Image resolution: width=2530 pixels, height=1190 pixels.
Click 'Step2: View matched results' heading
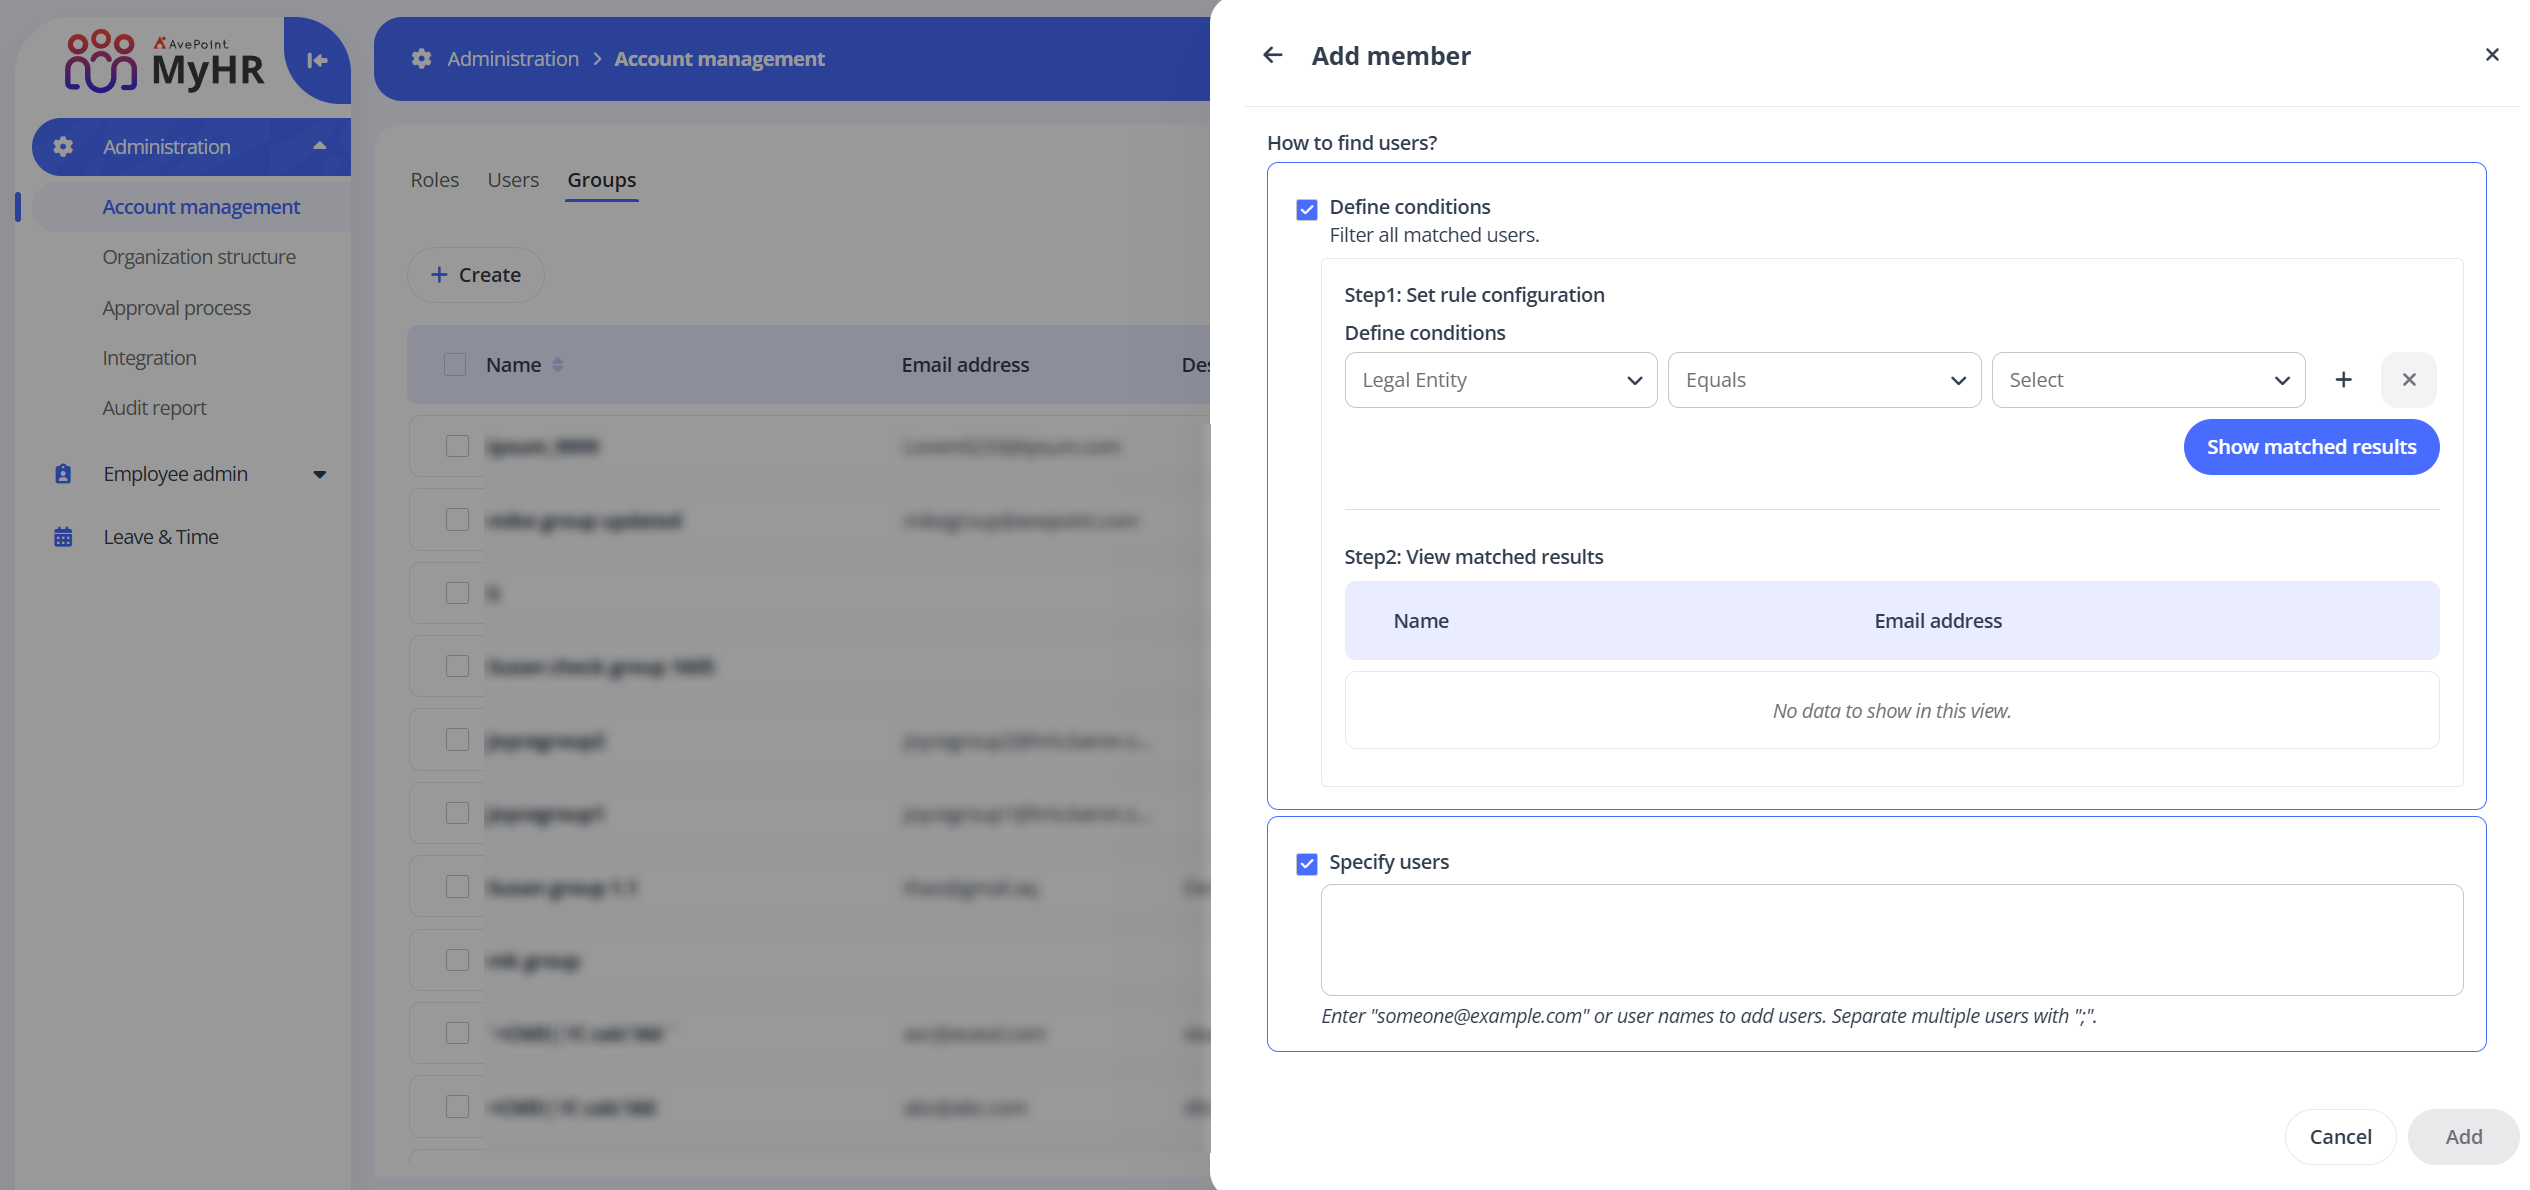coord(1473,557)
